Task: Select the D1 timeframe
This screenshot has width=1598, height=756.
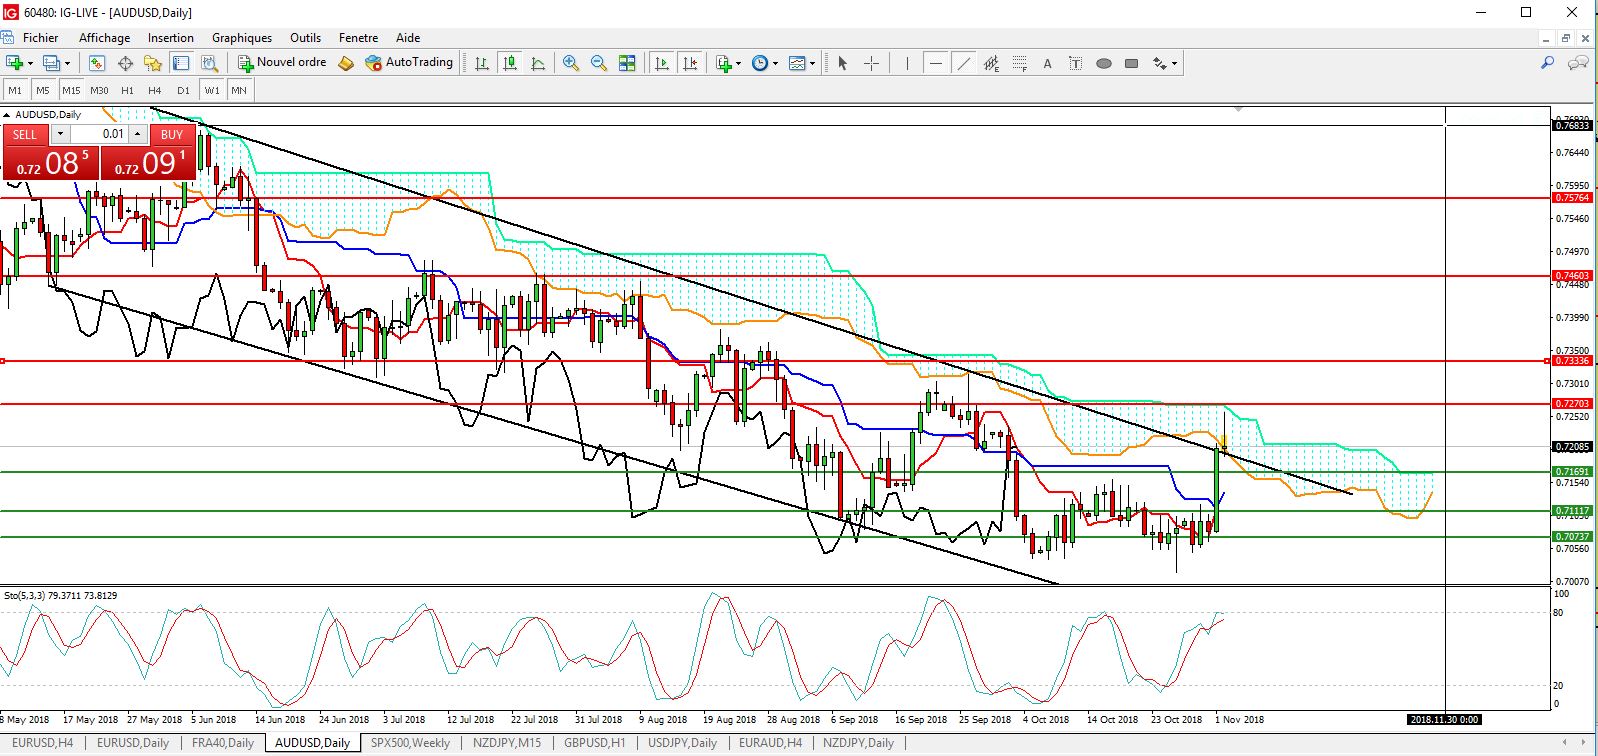Action: (x=183, y=90)
